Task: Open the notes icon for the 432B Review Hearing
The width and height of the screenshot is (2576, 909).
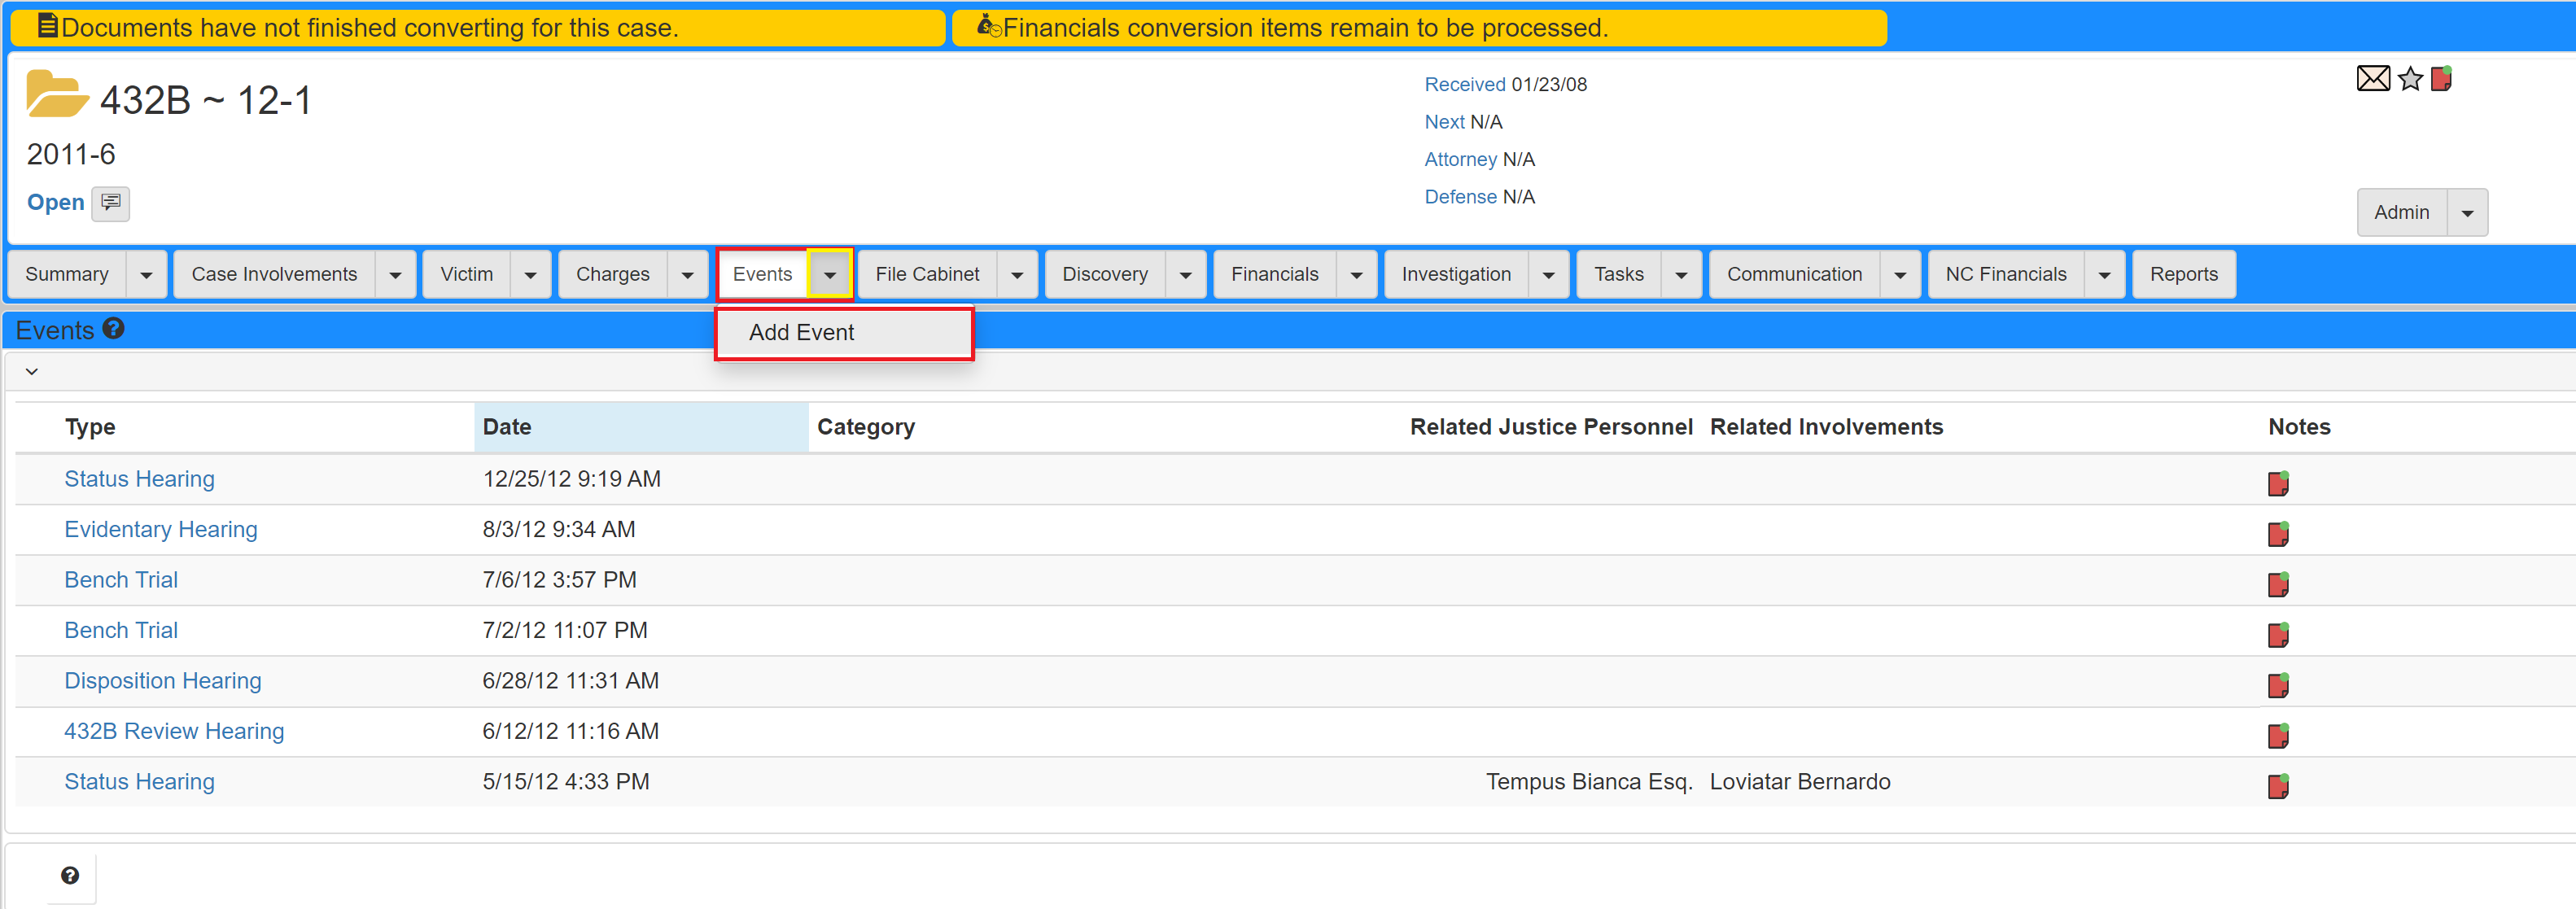Action: 2279,735
